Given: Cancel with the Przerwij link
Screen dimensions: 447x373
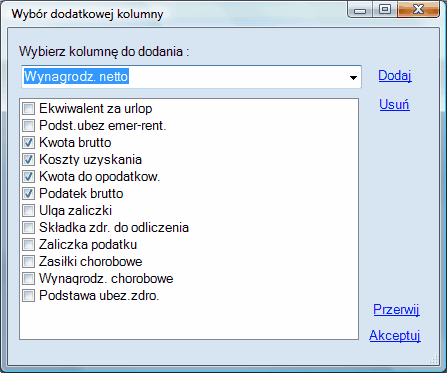Looking at the screenshot, I should tap(396, 310).
